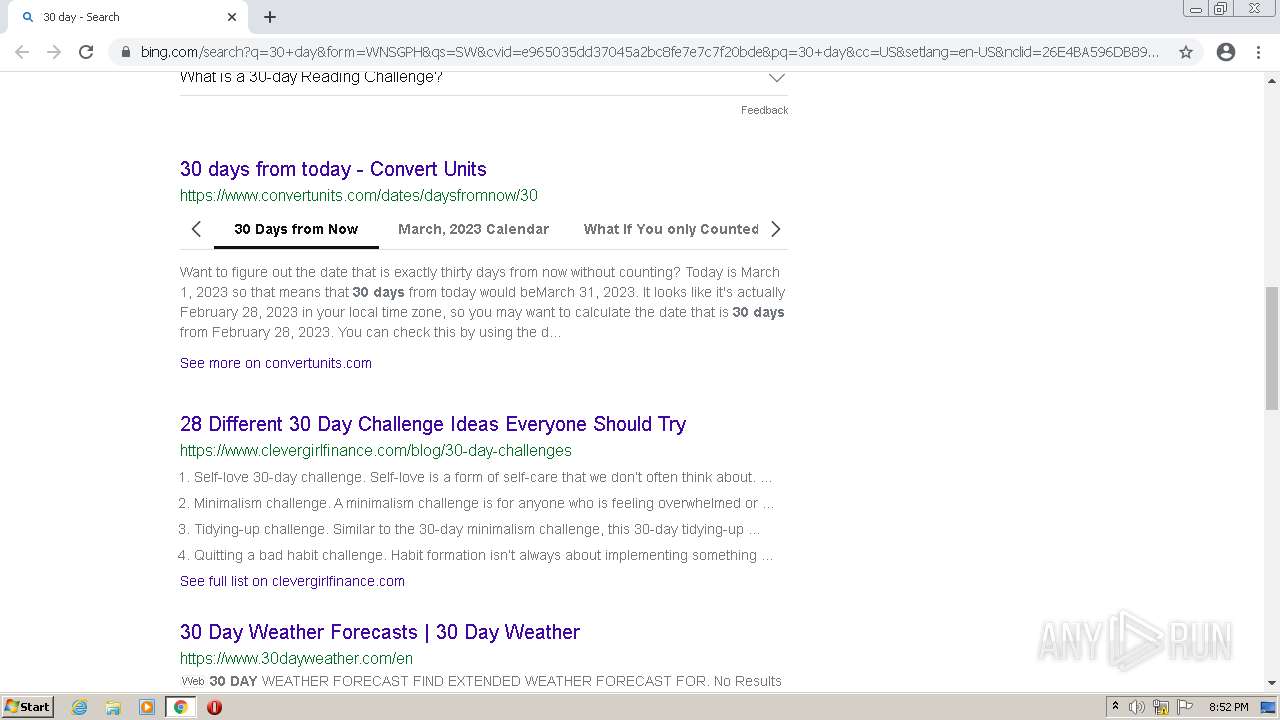Bookmark this page with the star icon
This screenshot has height=720, width=1280.
pos(1186,52)
